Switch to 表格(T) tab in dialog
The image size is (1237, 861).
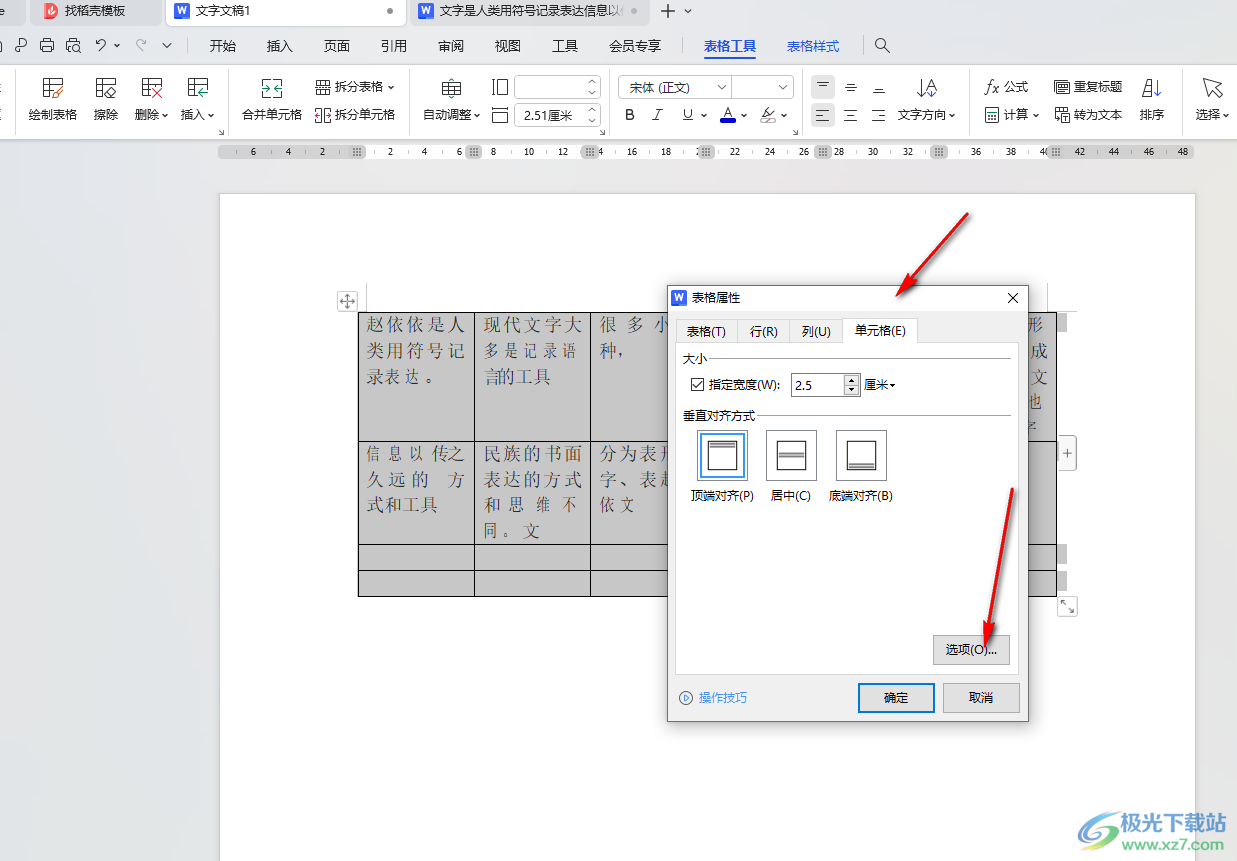coord(706,331)
